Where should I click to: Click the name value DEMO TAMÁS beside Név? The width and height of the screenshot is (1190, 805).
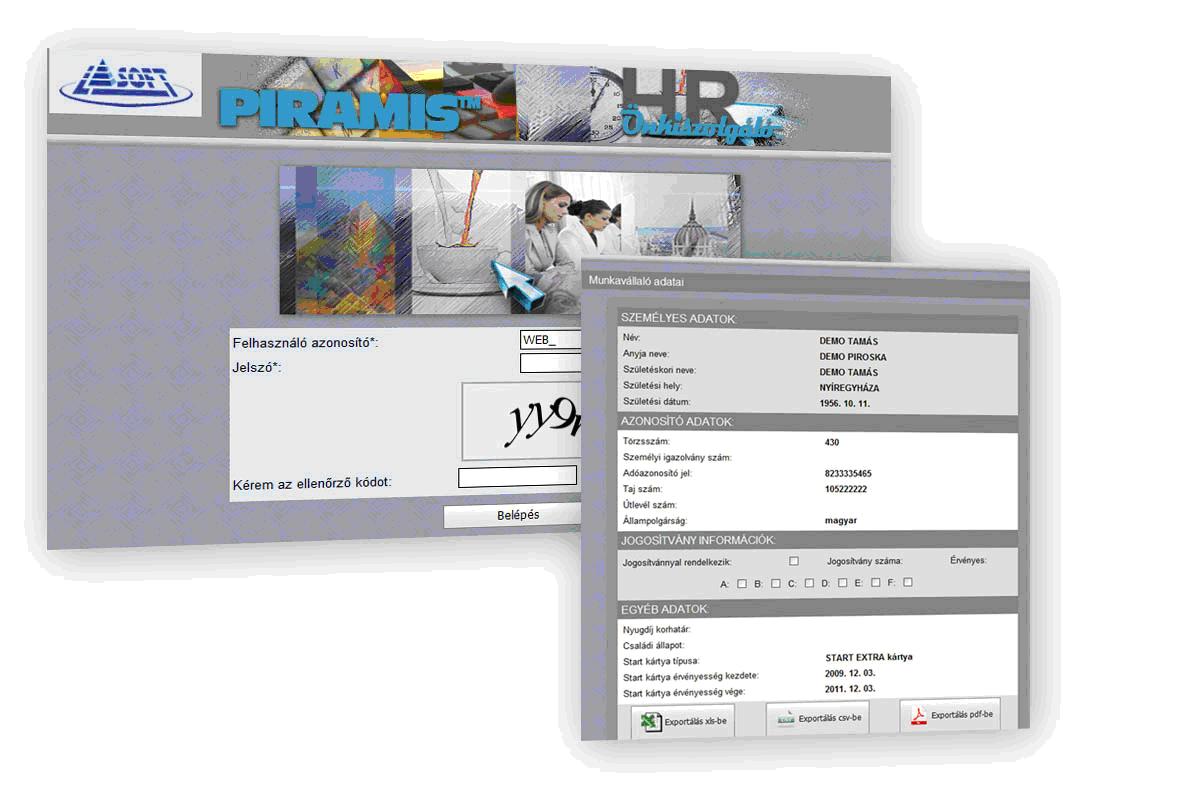tap(848, 341)
